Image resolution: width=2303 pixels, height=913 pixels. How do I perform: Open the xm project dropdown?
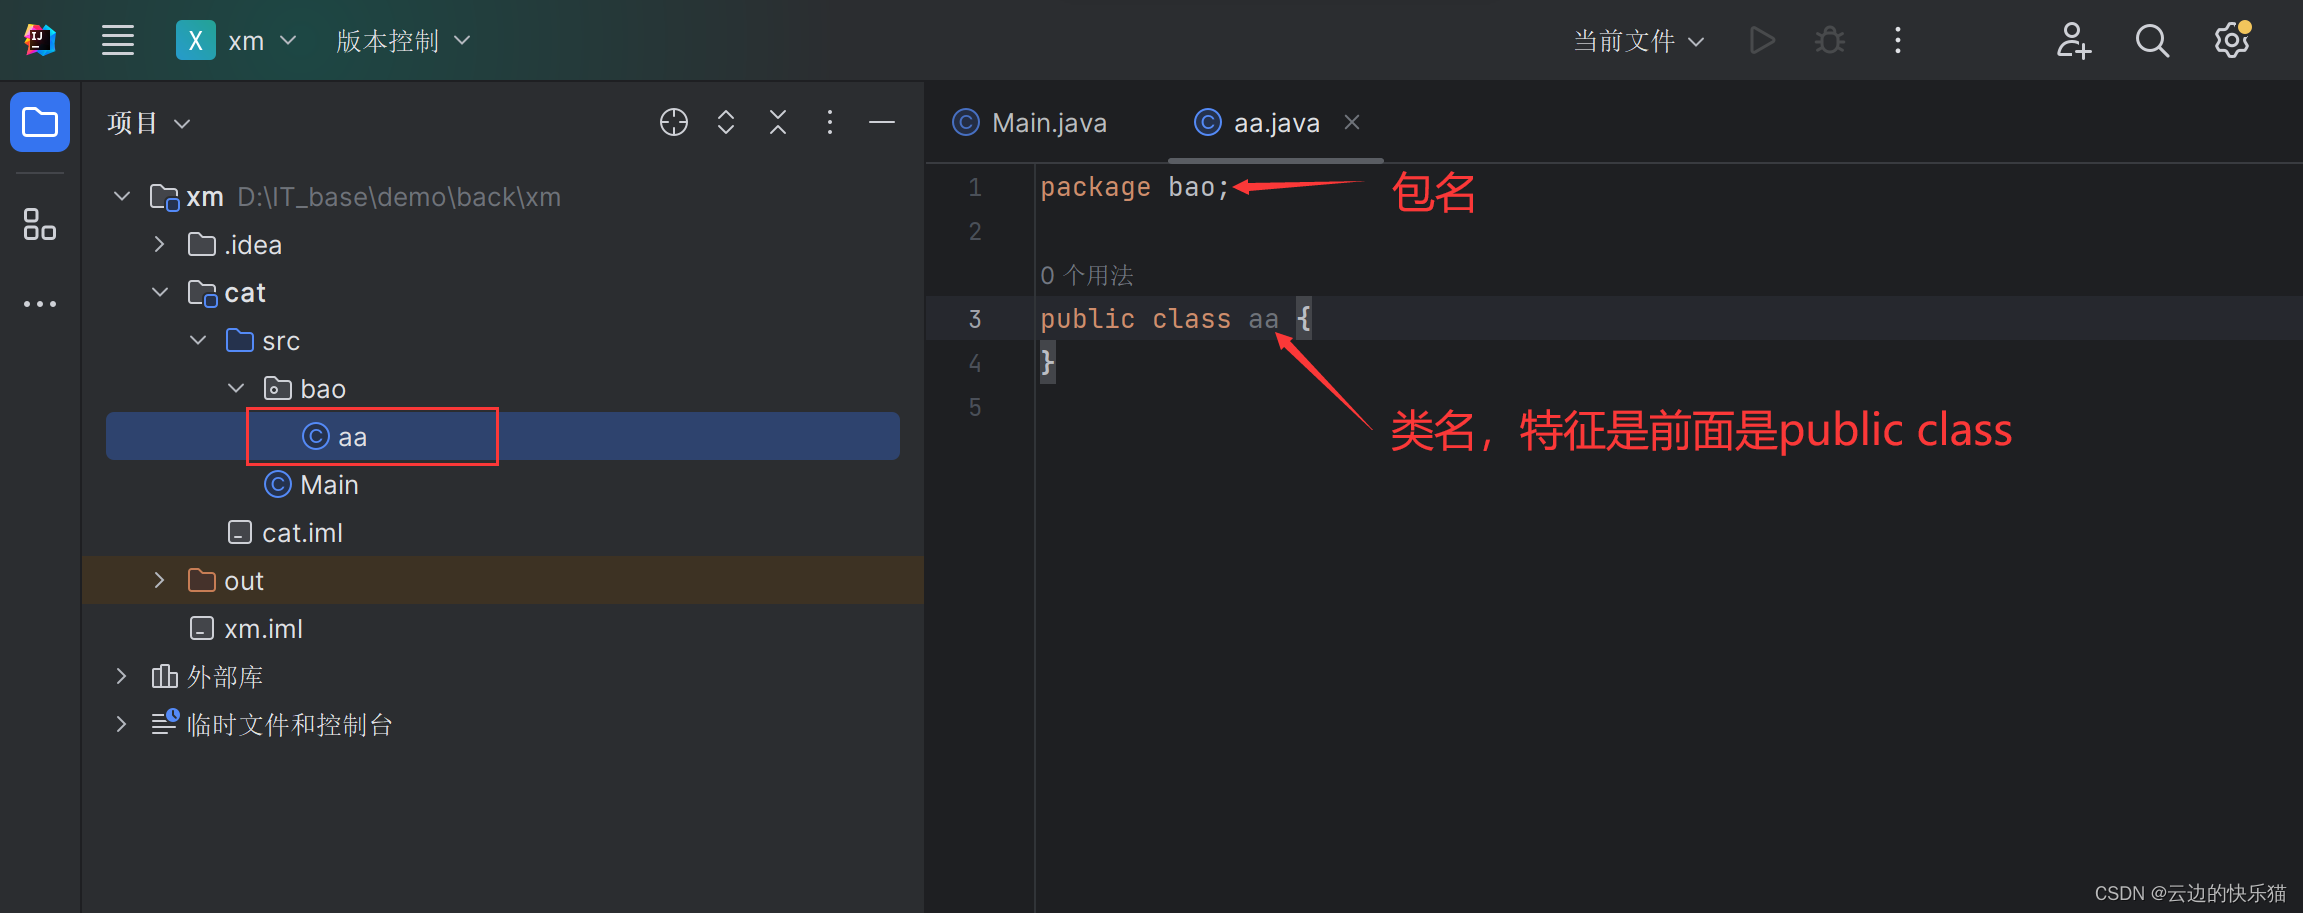pyautogui.click(x=237, y=41)
